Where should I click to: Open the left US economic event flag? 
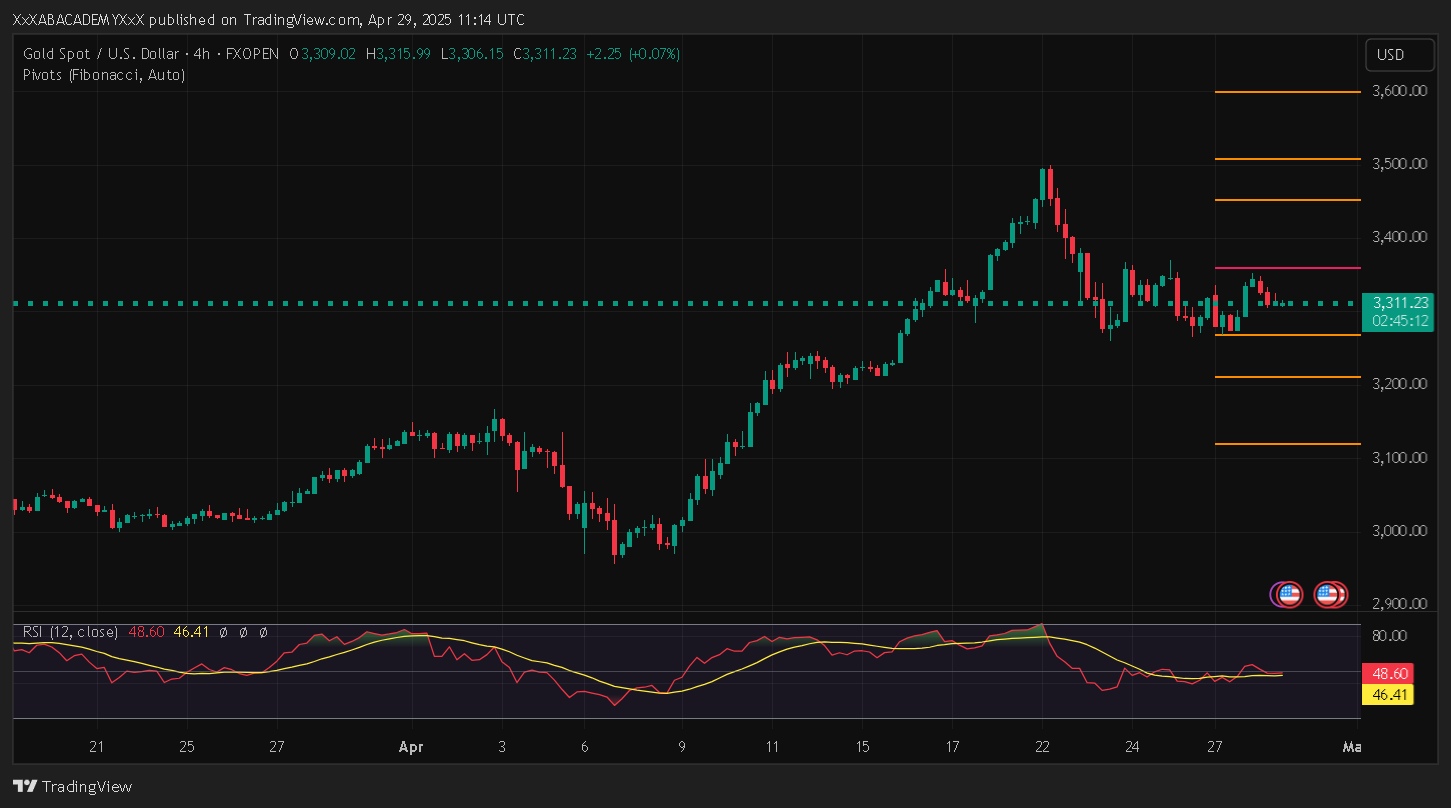coord(1289,595)
